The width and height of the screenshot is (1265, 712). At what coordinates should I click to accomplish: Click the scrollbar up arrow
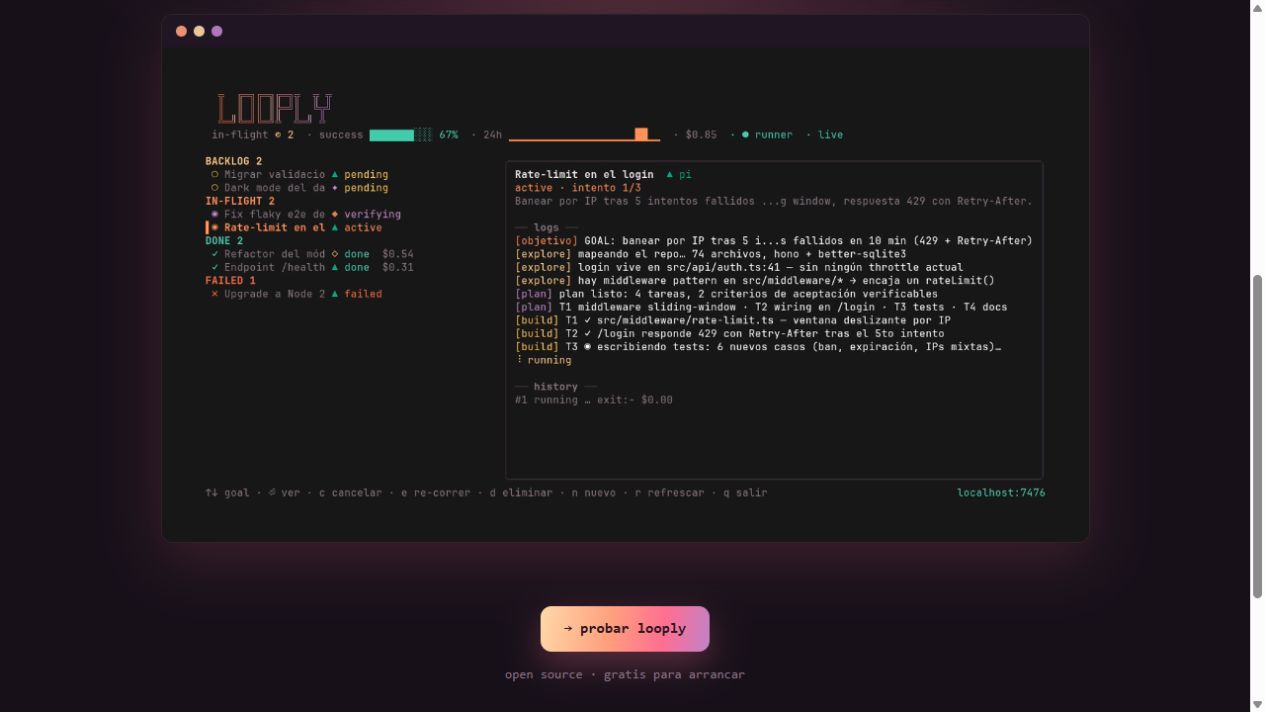tap(1258, 8)
